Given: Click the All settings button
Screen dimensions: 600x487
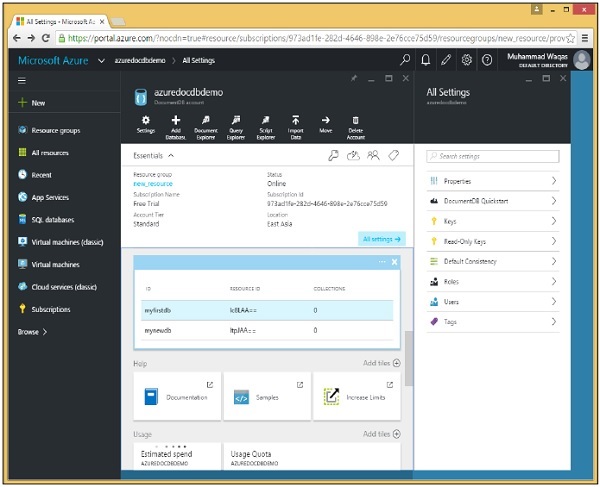Looking at the screenshot, I should 382,239.
